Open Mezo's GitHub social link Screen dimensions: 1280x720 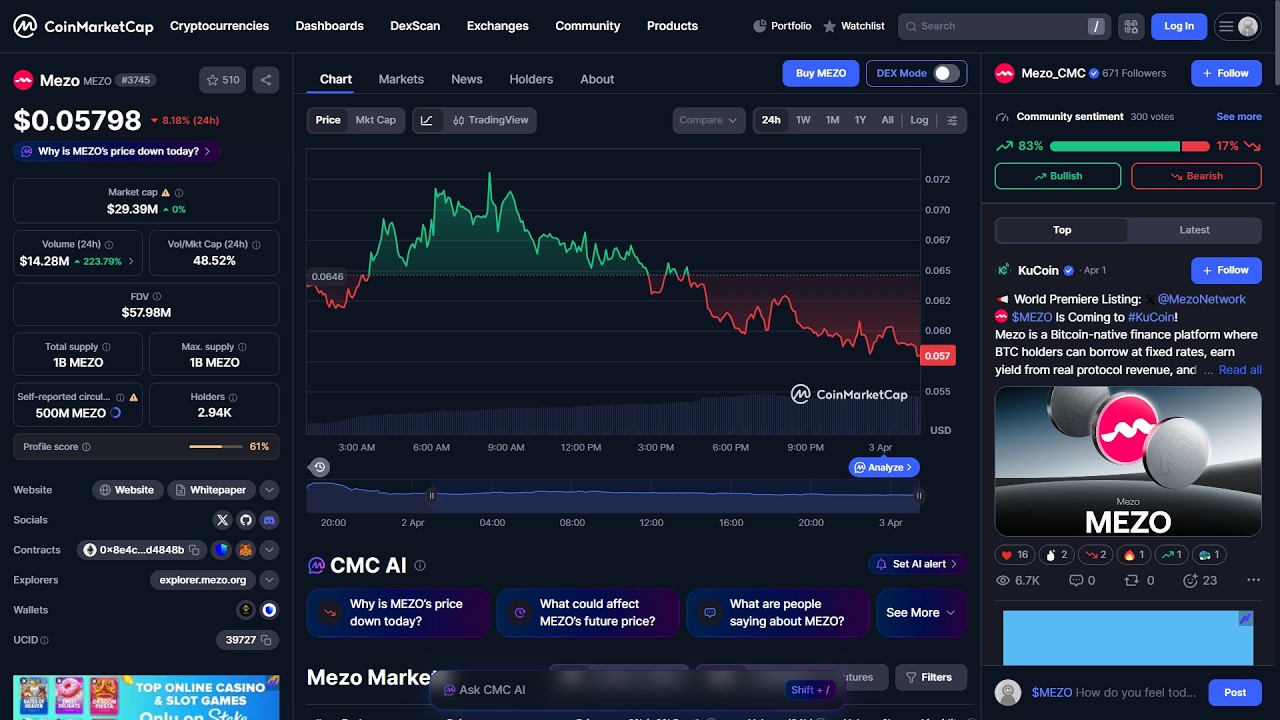247,520
